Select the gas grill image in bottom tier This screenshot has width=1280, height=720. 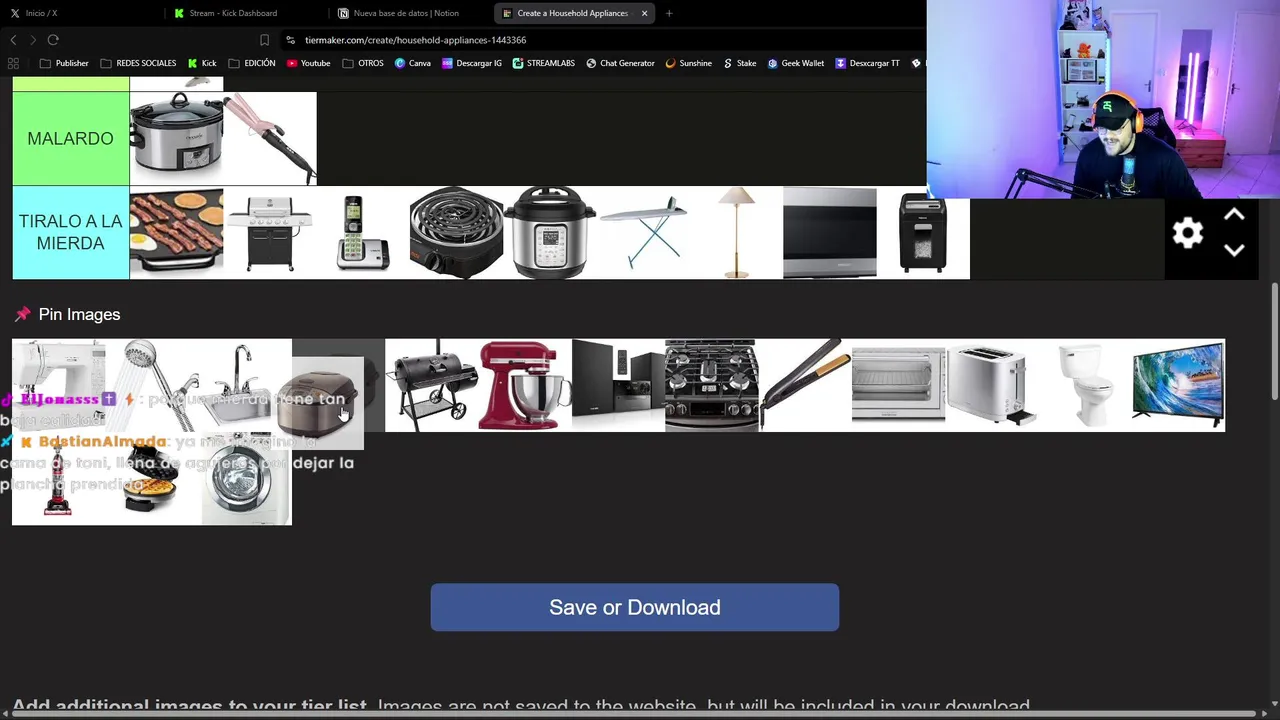coord(270,232)
